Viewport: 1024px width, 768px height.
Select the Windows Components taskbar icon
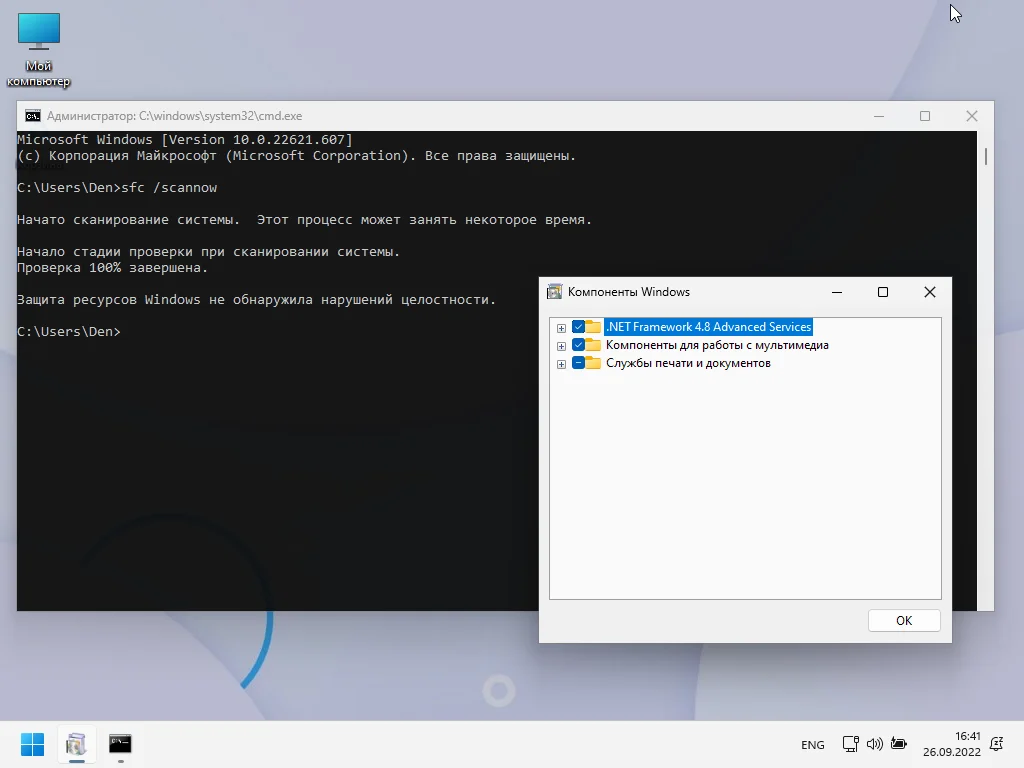click(x=76, y=744)
